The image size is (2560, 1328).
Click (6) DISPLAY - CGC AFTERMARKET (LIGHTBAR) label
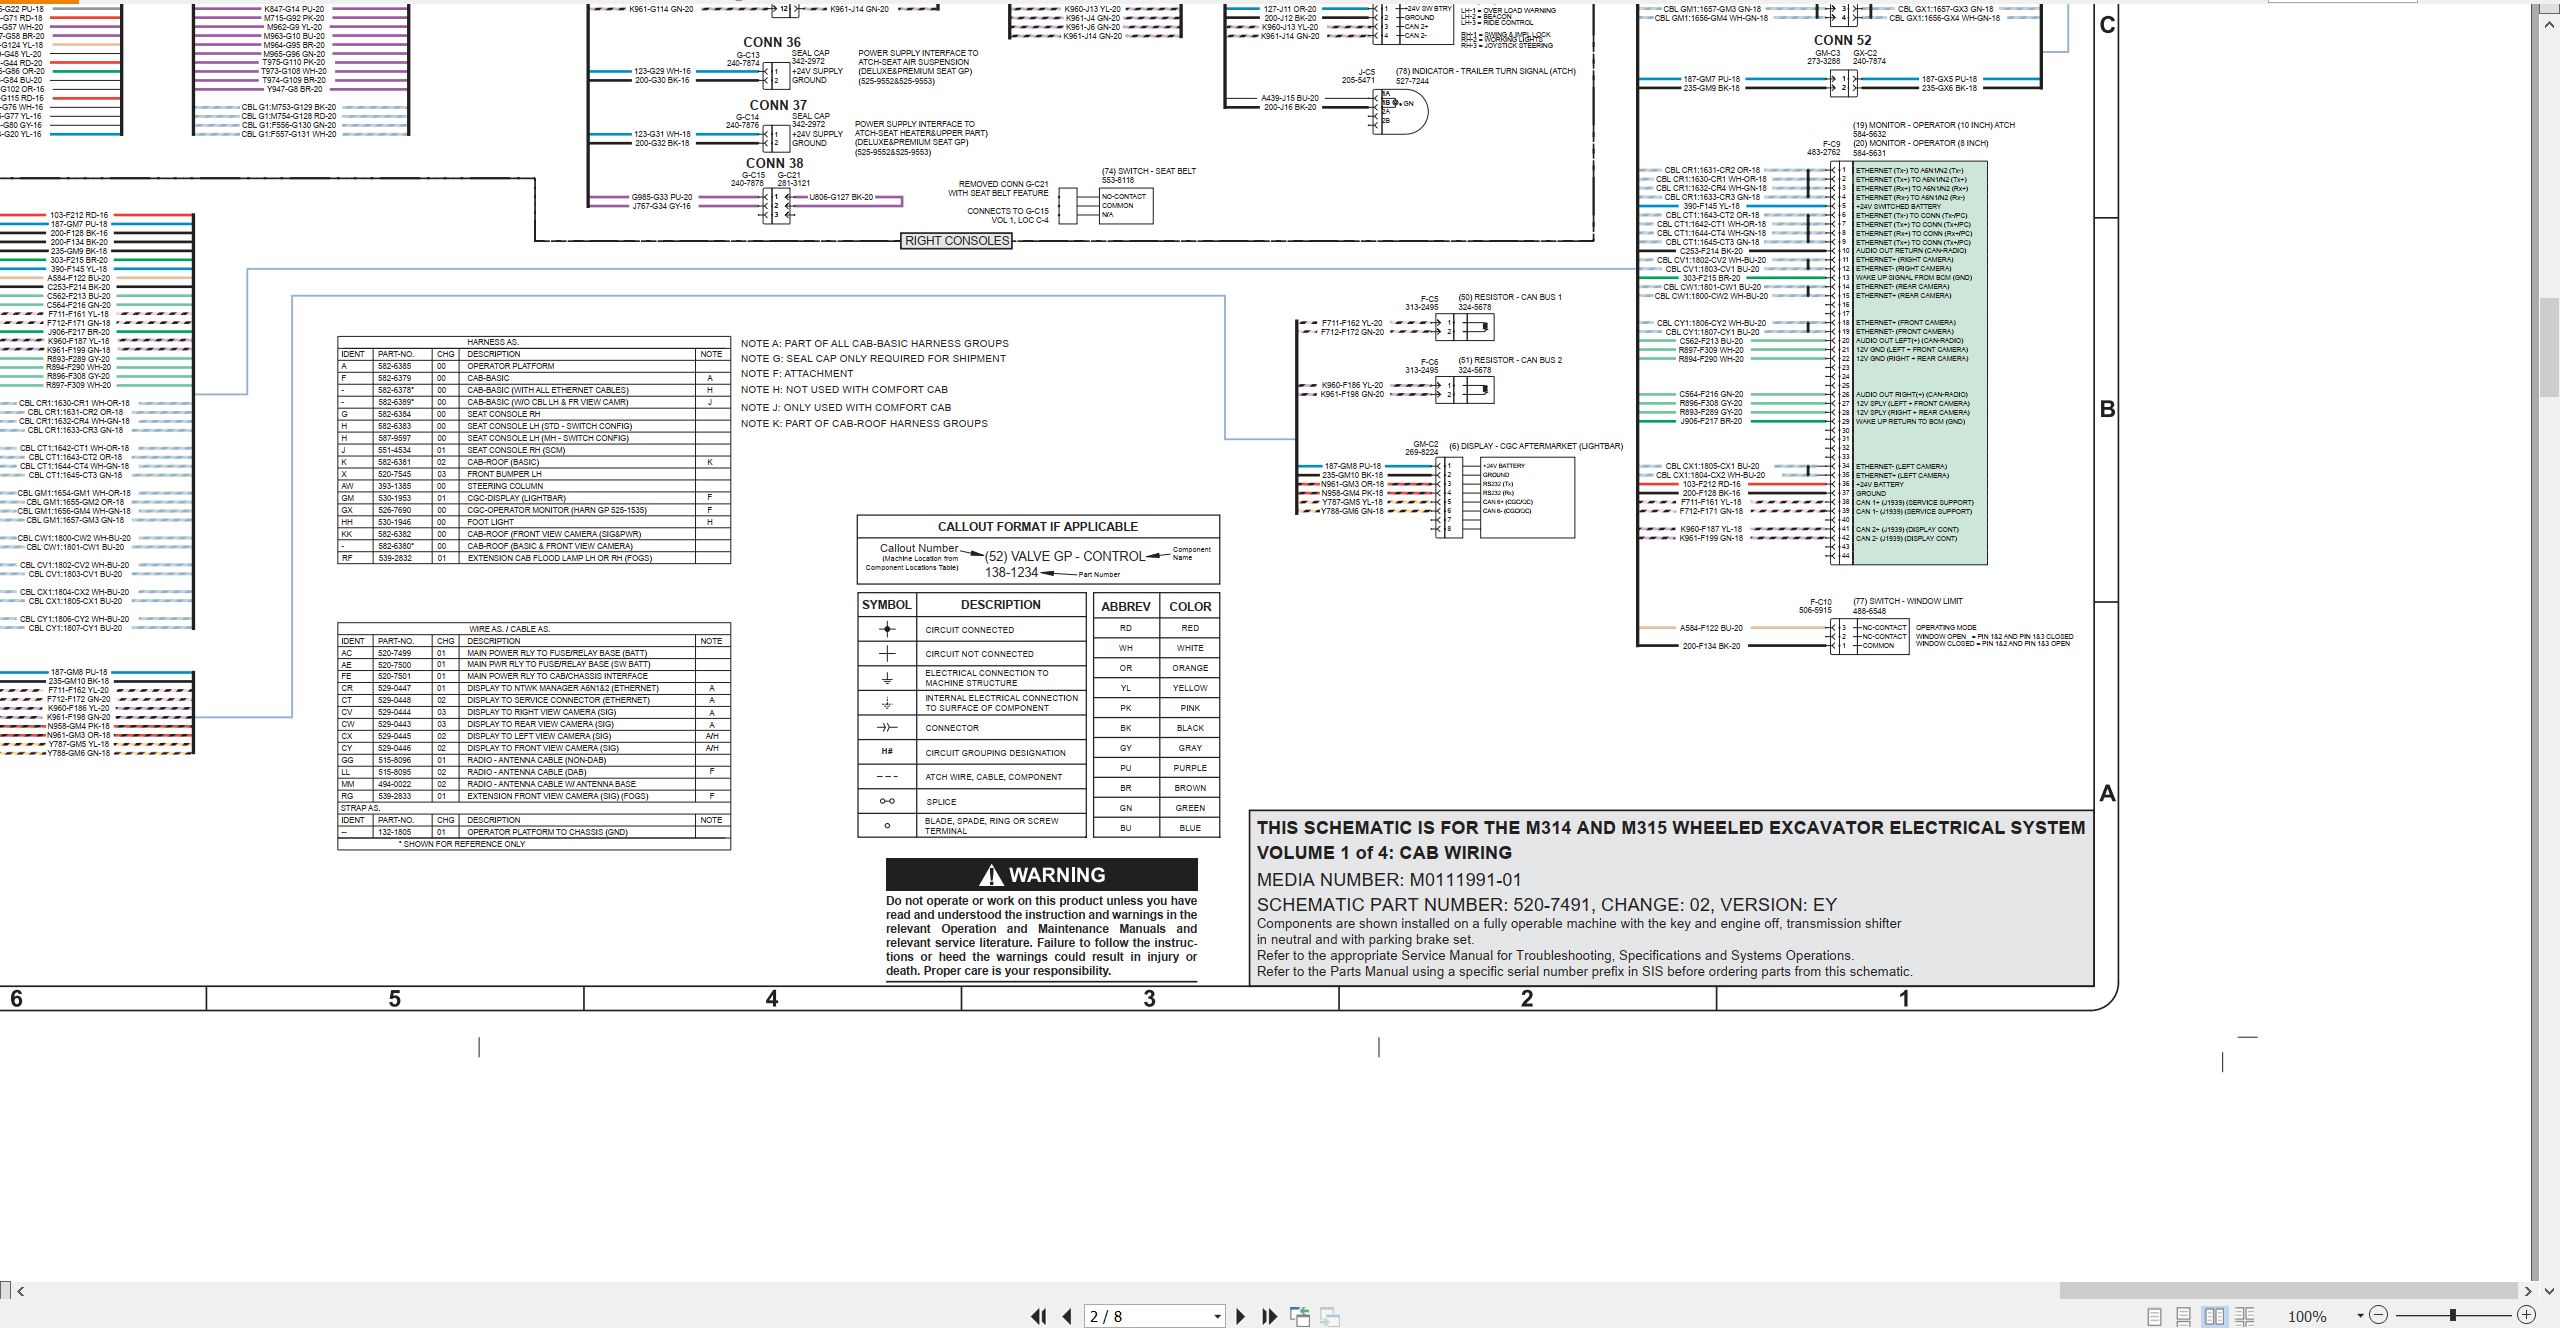click(x=1536, y=446)
